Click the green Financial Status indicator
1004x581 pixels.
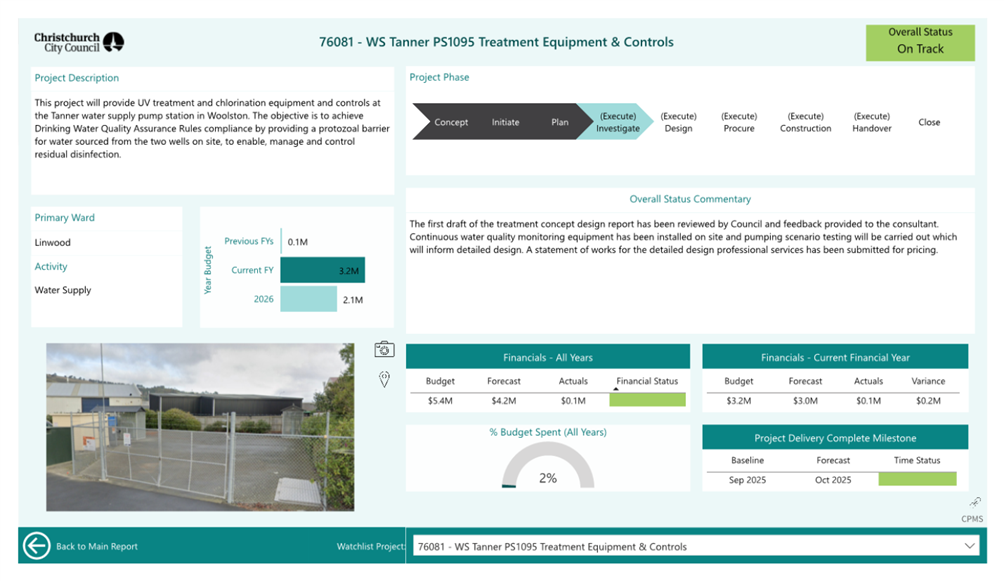pos(647,400)
